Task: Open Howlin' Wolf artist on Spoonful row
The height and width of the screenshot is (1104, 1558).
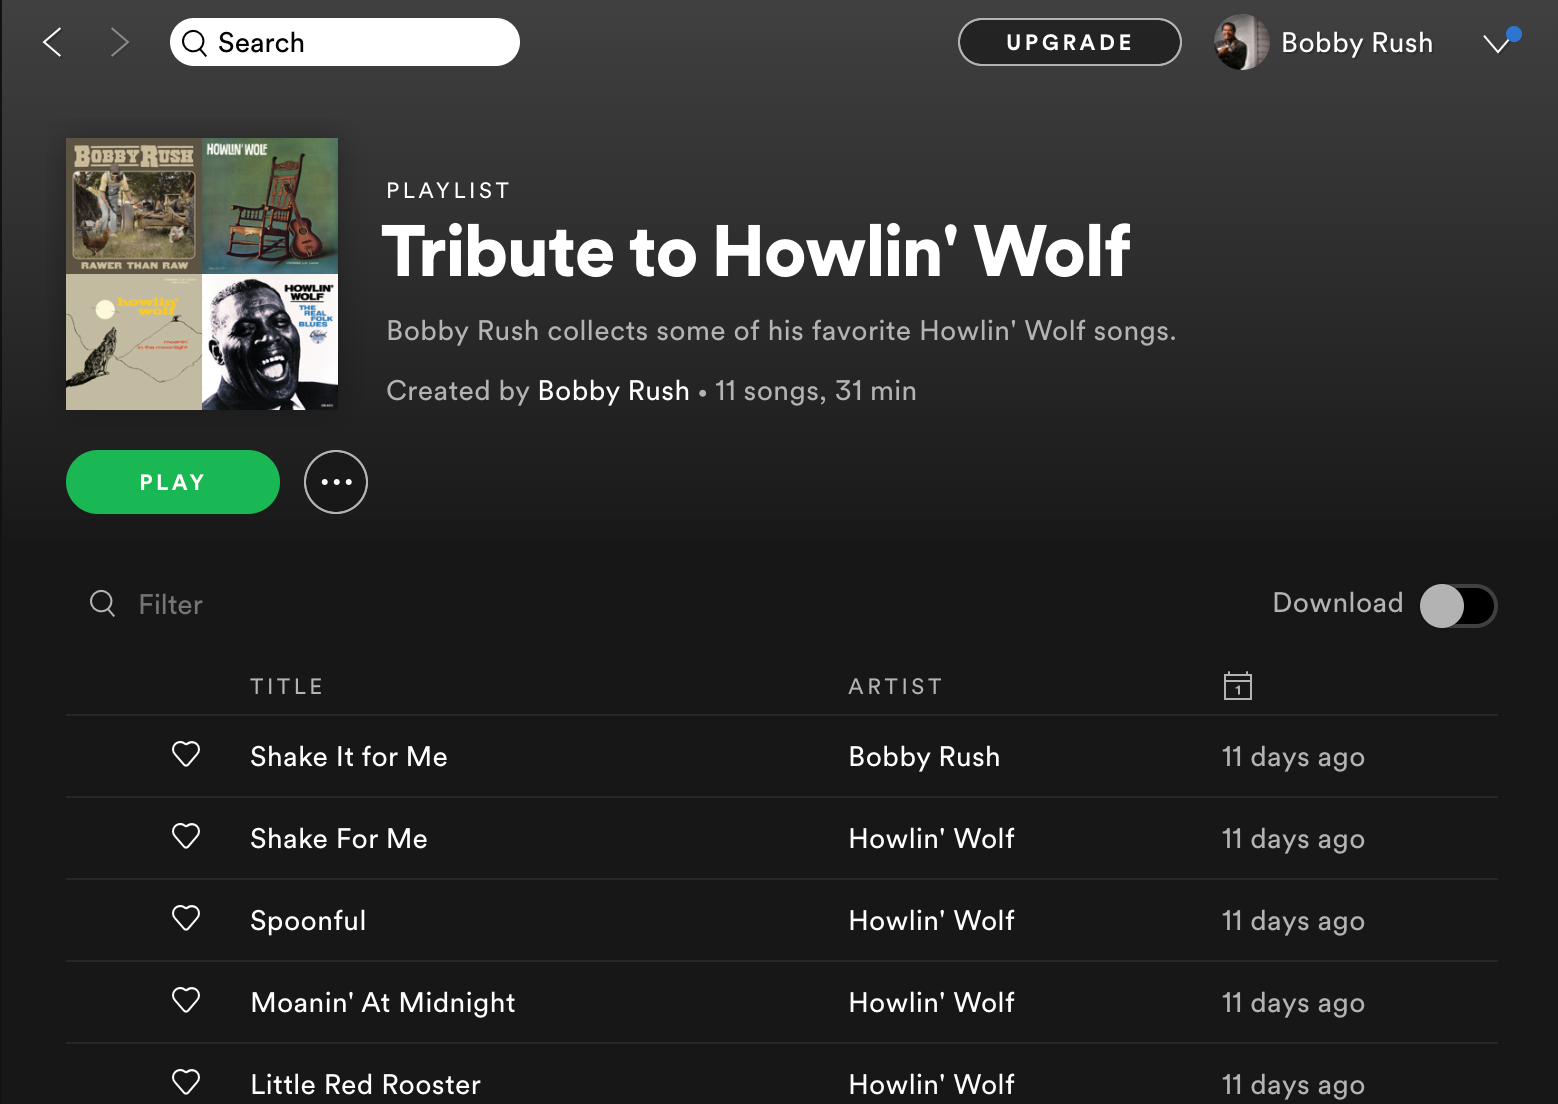Action: [x=932, y=920]
